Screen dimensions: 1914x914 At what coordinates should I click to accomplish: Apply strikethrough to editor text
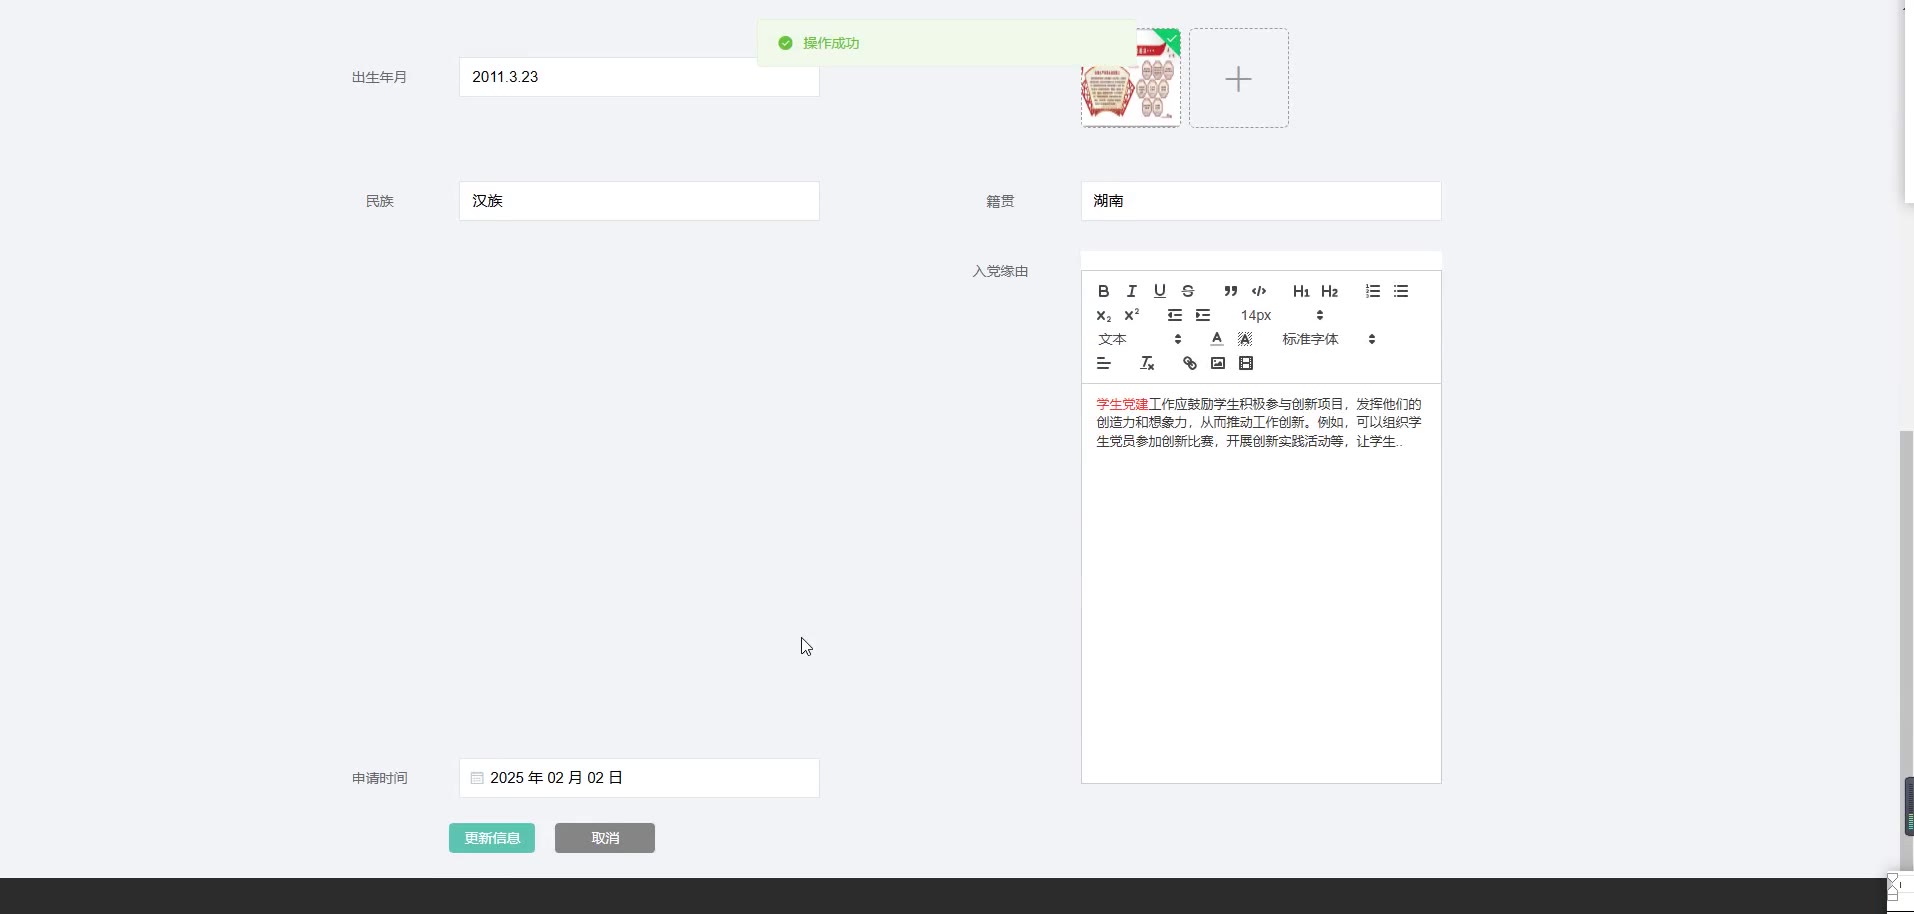pyautogui.click(x=1187, y=291)
